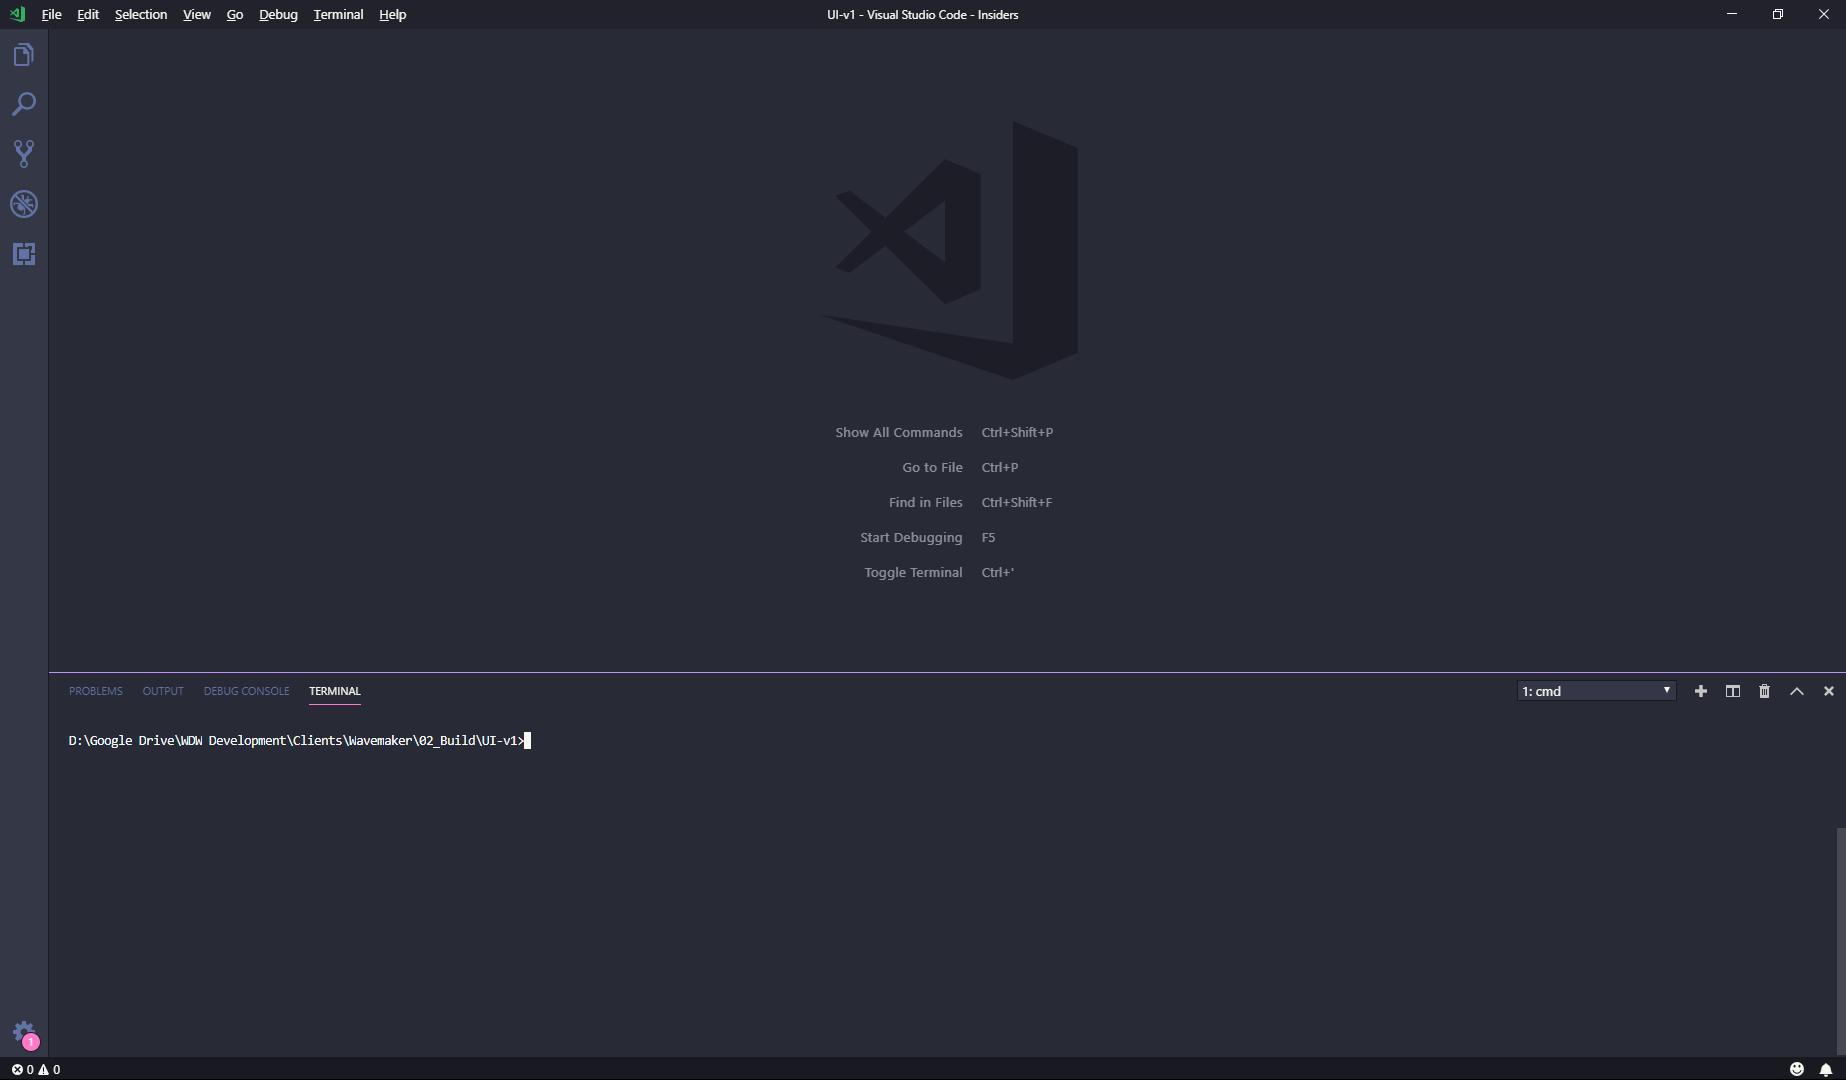Open the '1: cmd' terminal selector dropdown
The width and height of the screenshot is (1846, 1080).
point(1594,690)
